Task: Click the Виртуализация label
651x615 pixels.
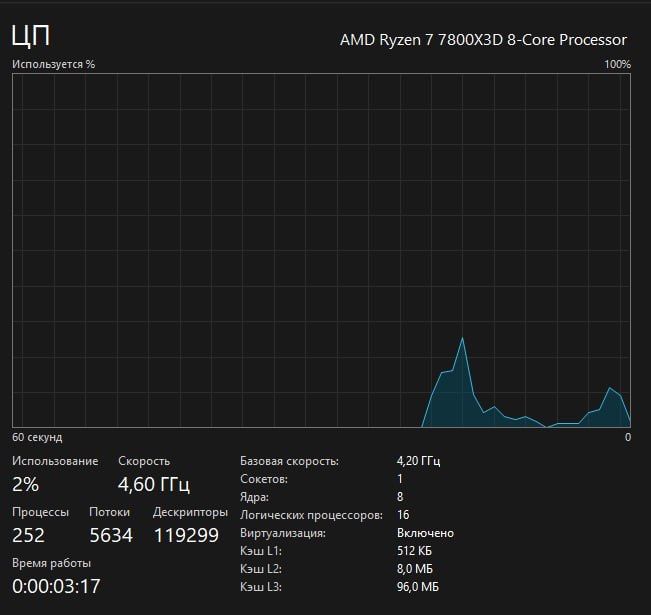Action: (x=283, y=533)
